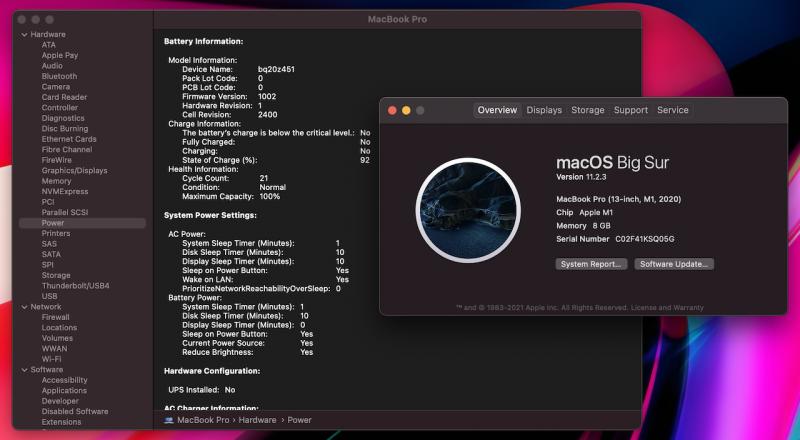Viewport: 800px width, 440px height.
Task: Select Card Reader in the sidebar
Action: [64, 97]
